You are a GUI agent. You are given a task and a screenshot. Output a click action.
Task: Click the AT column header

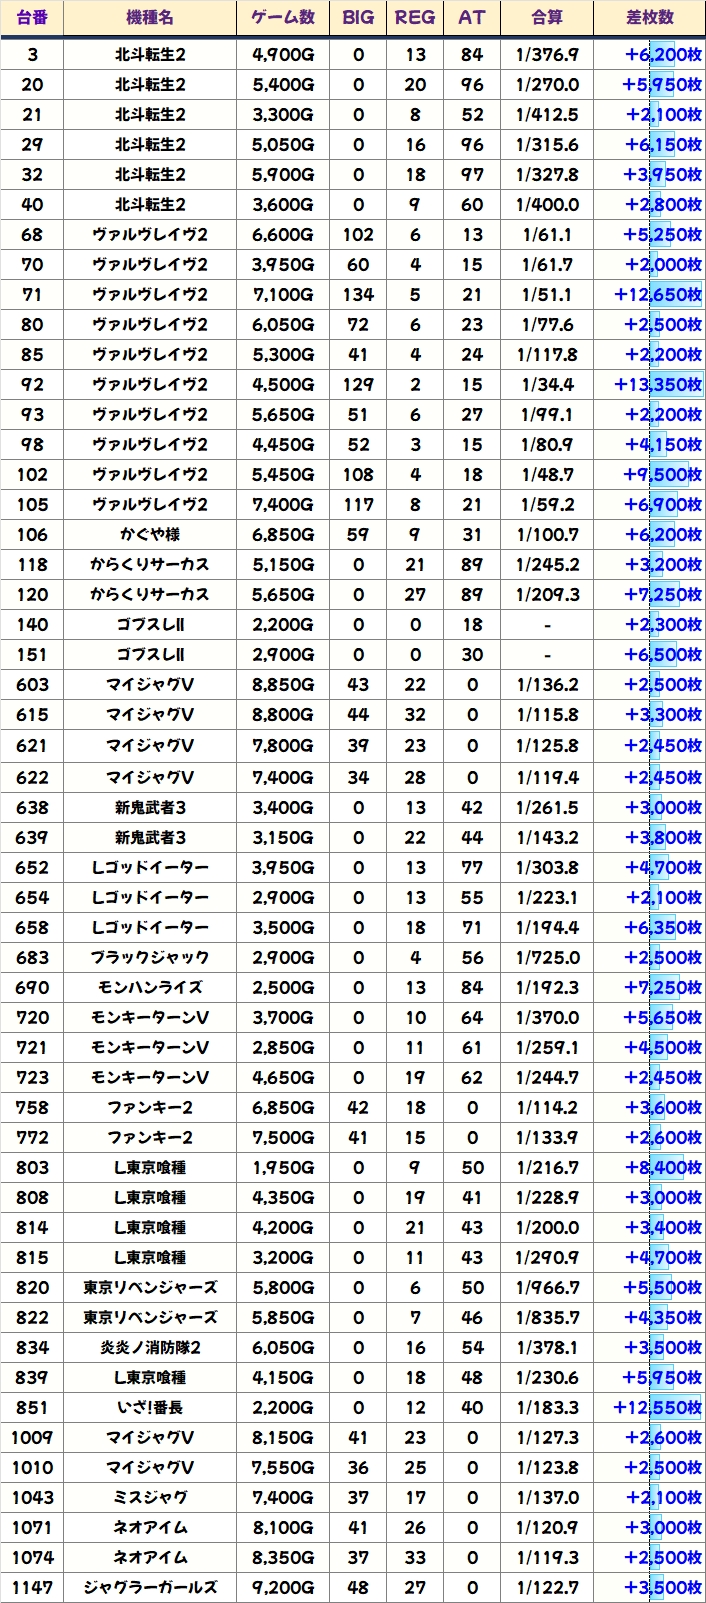tap(471, 18)
